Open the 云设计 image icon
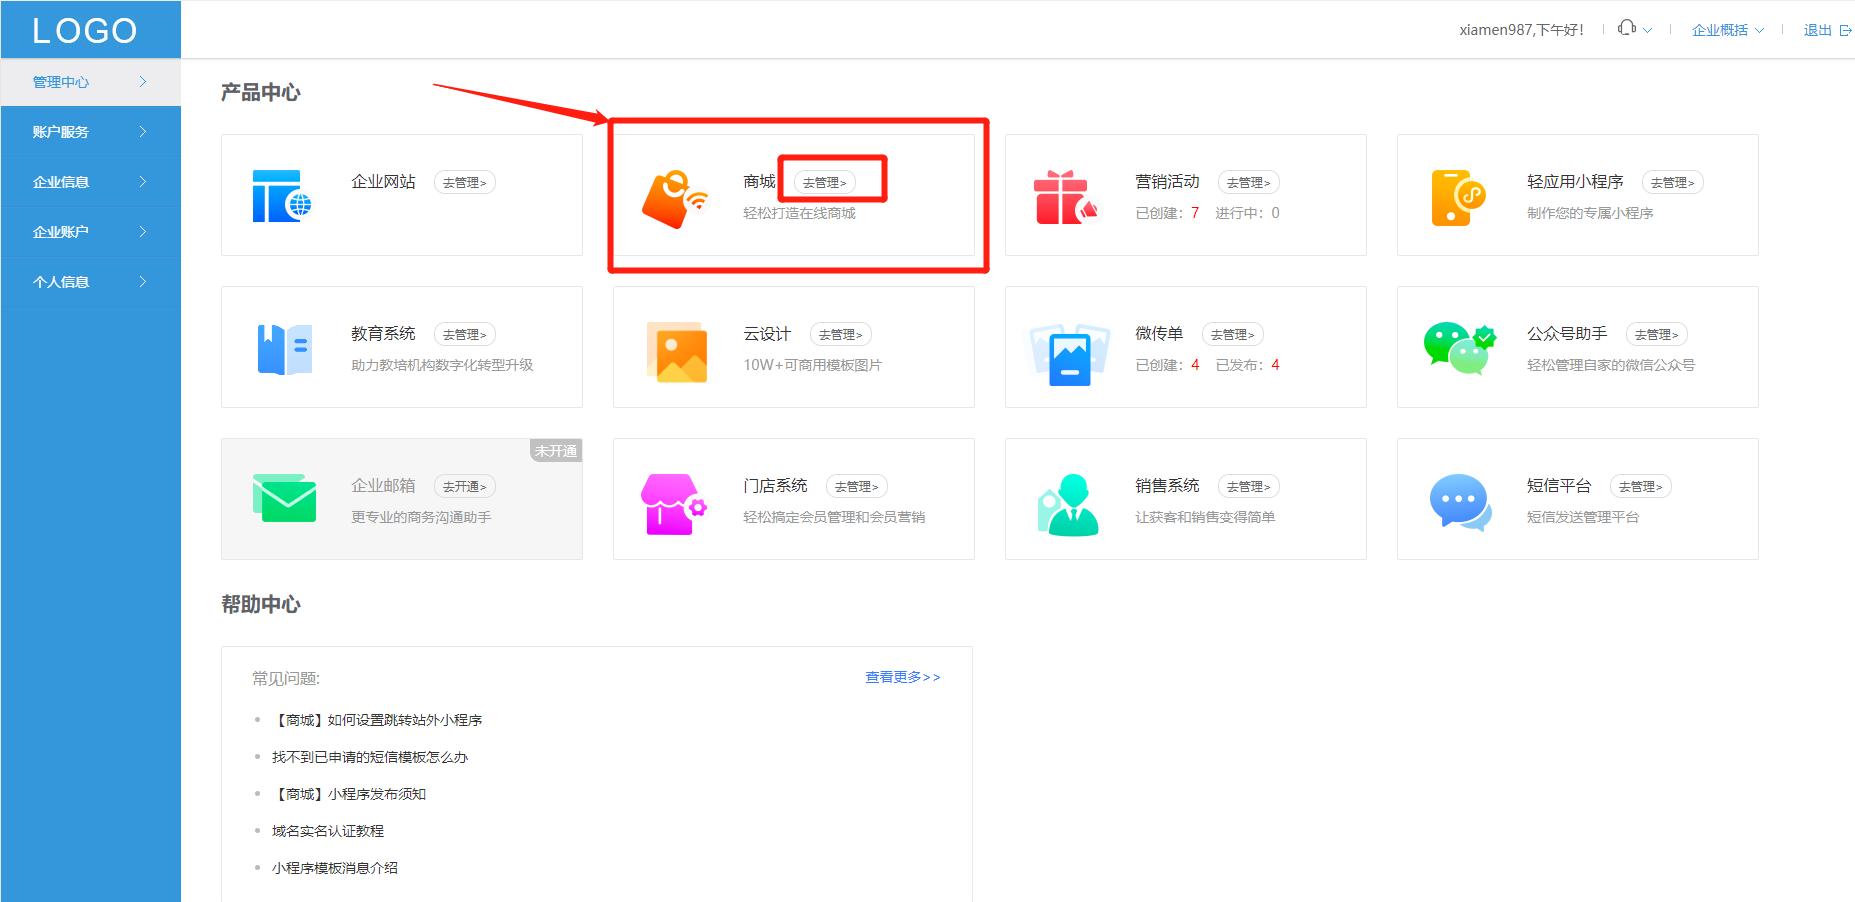Image resolution: width=1855 pixels, height=902 pixels. coord(674,347)
